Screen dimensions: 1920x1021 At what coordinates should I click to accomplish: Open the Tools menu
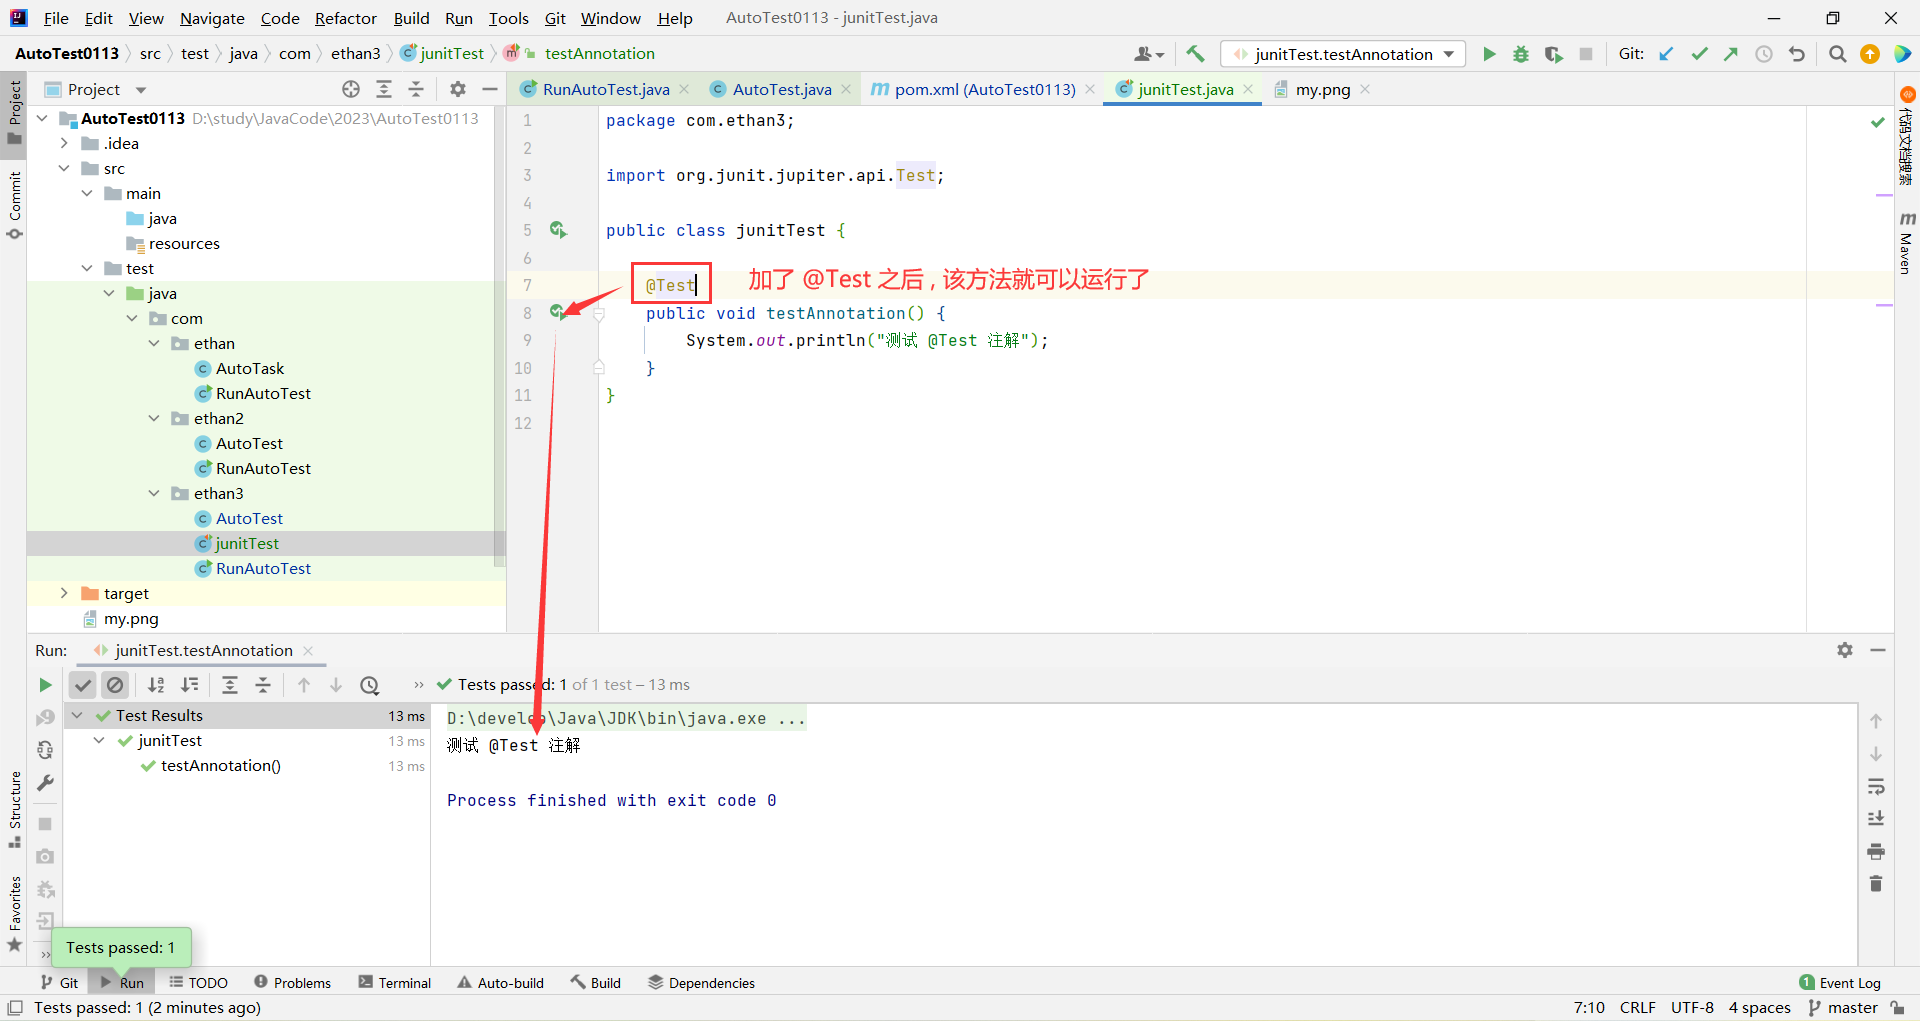(508, 18)
